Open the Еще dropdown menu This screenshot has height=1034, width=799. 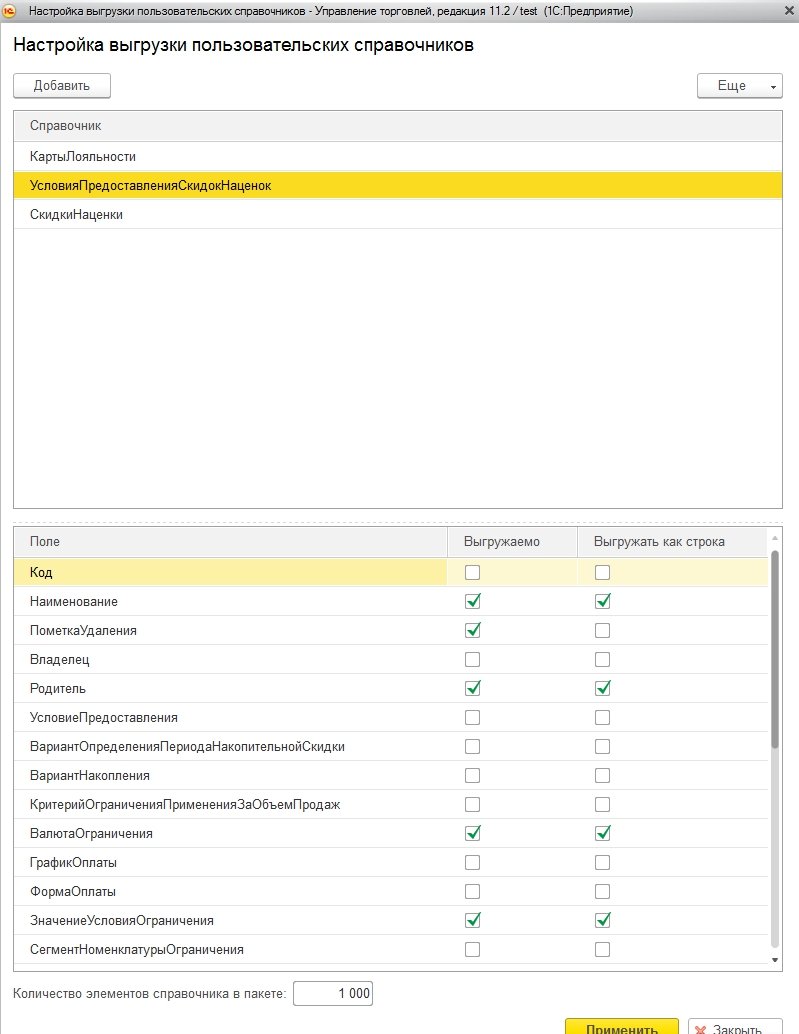[740, 86]
